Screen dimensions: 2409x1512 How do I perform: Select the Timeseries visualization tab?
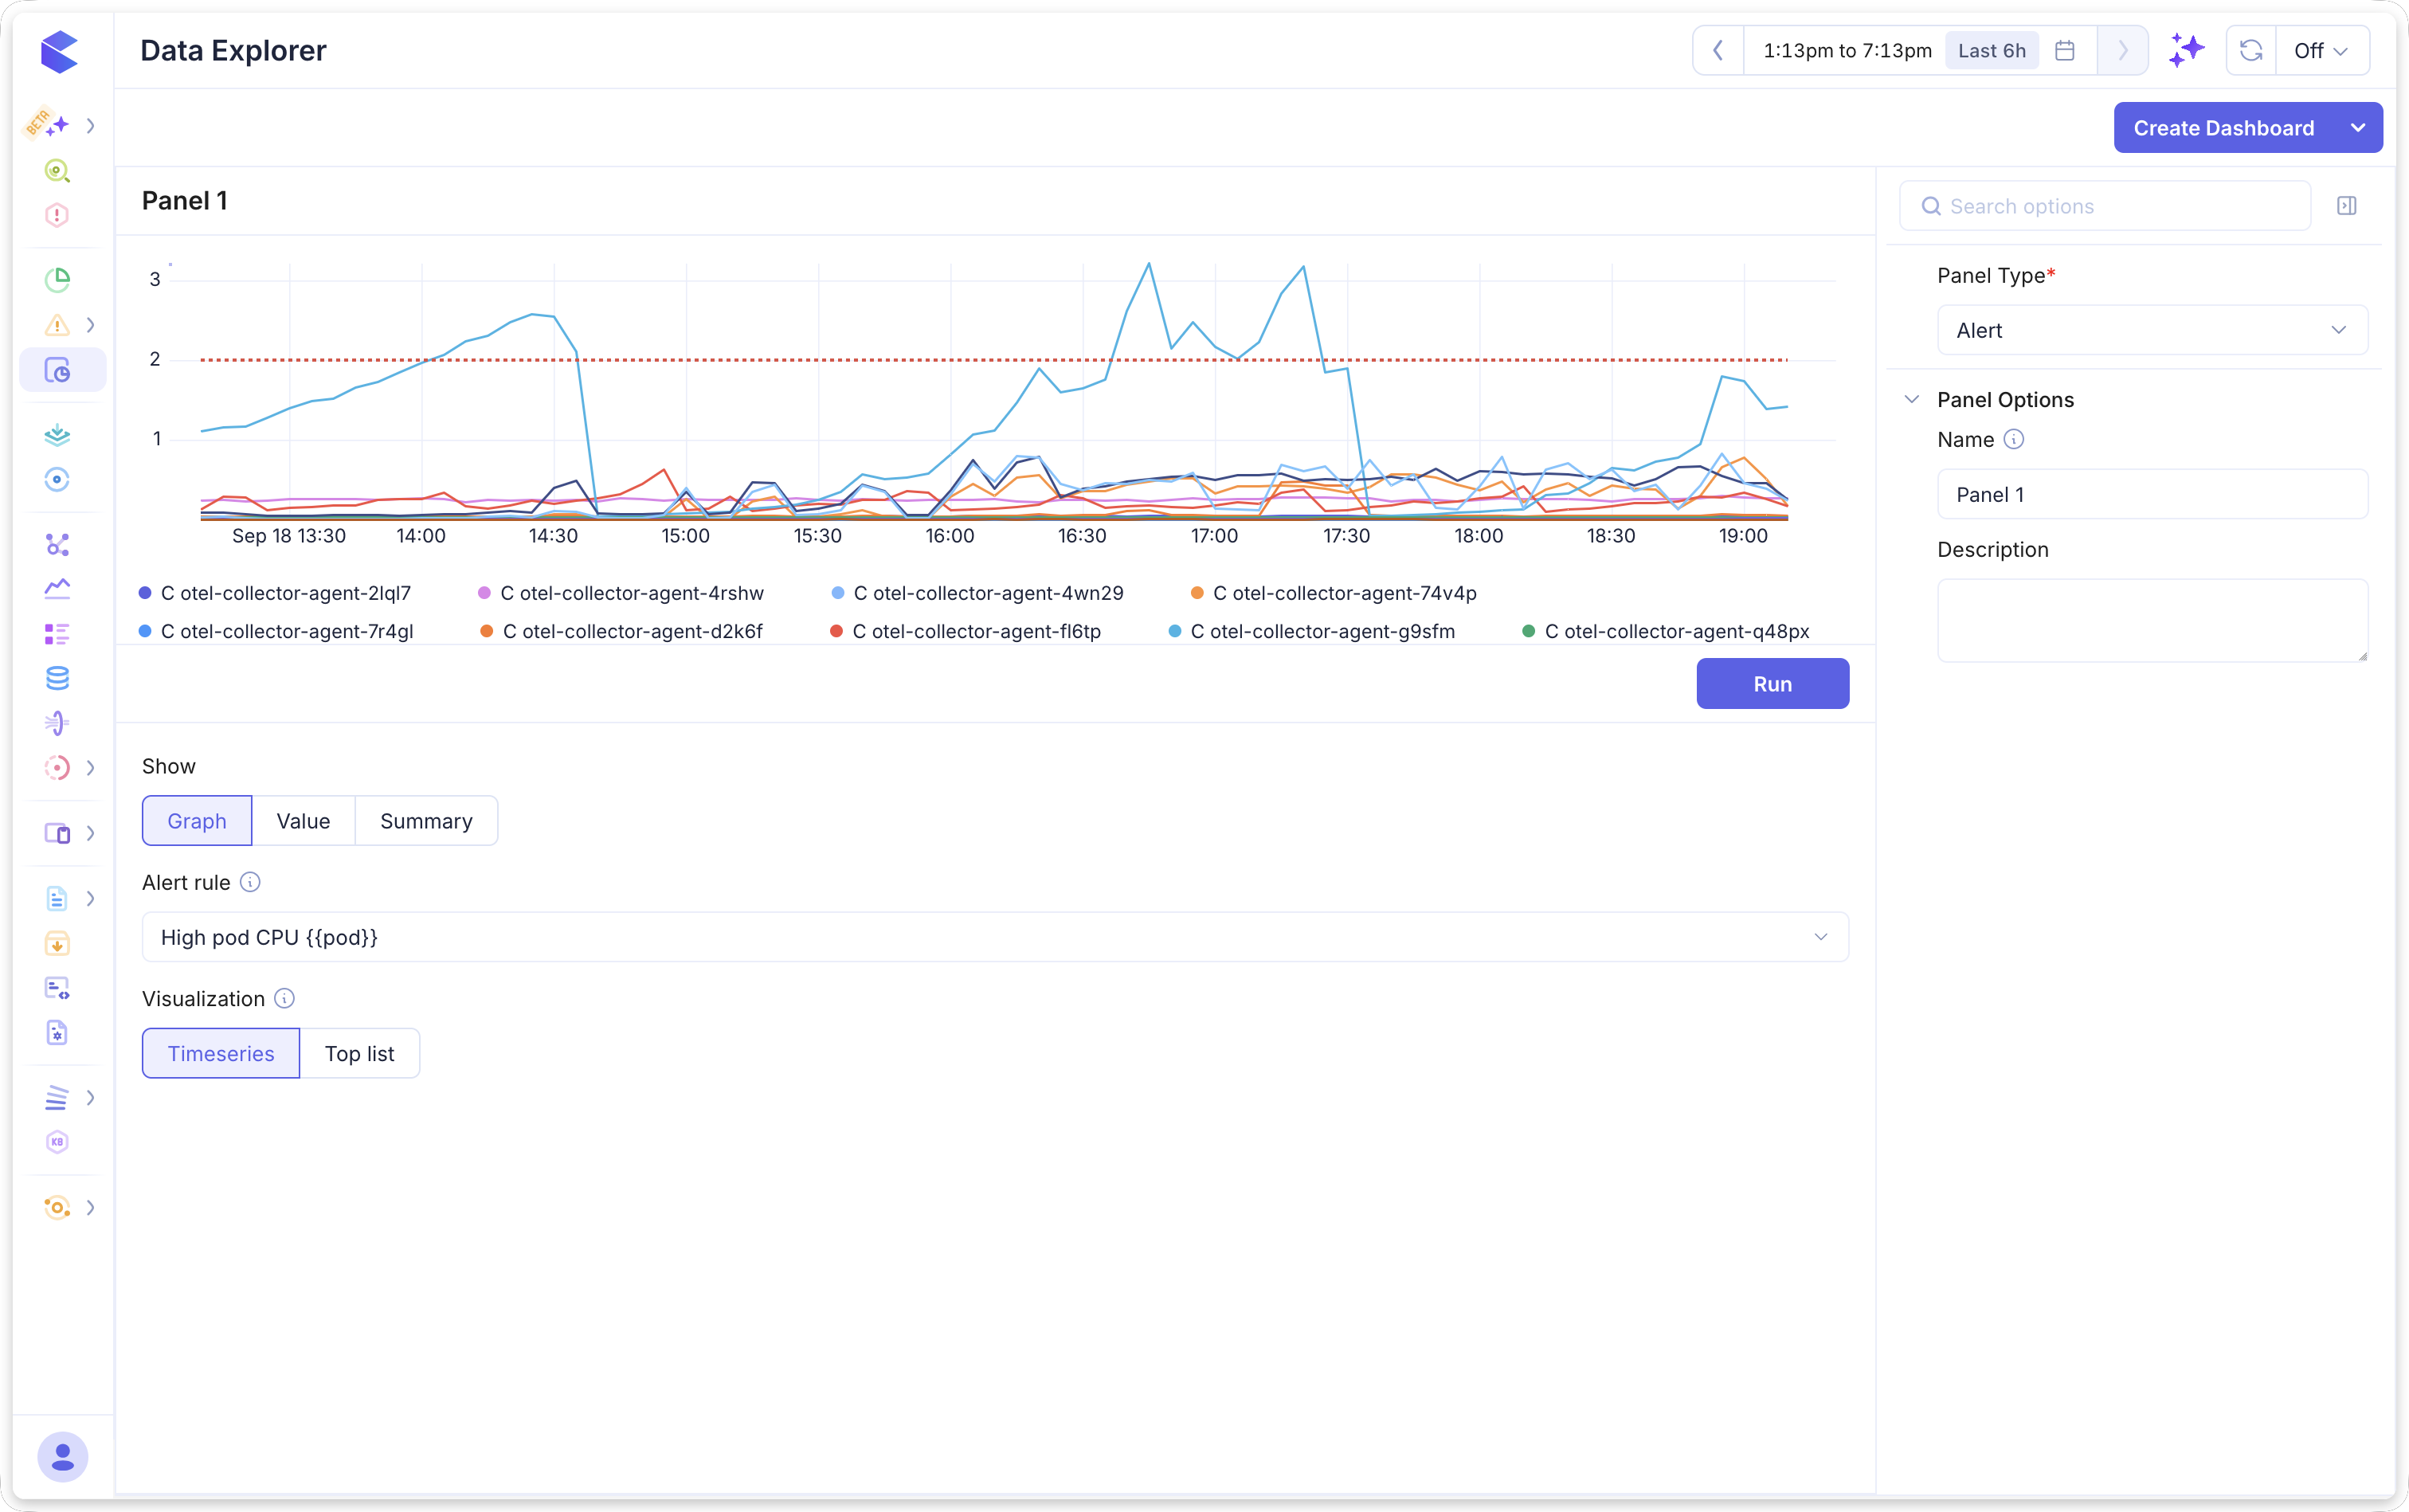pyautogui.click(x=221, y=1053)
